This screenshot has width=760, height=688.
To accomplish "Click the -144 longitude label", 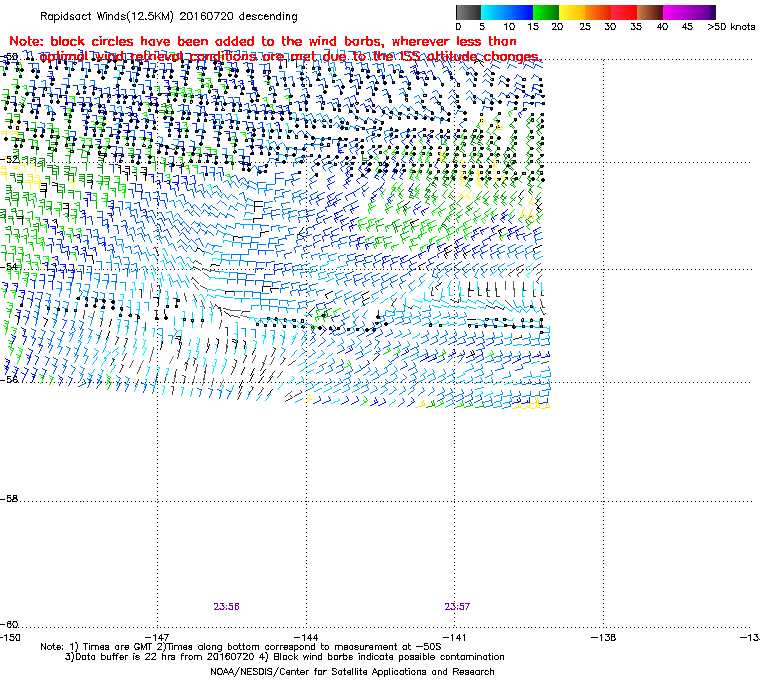I will click(x=306, y=638).
